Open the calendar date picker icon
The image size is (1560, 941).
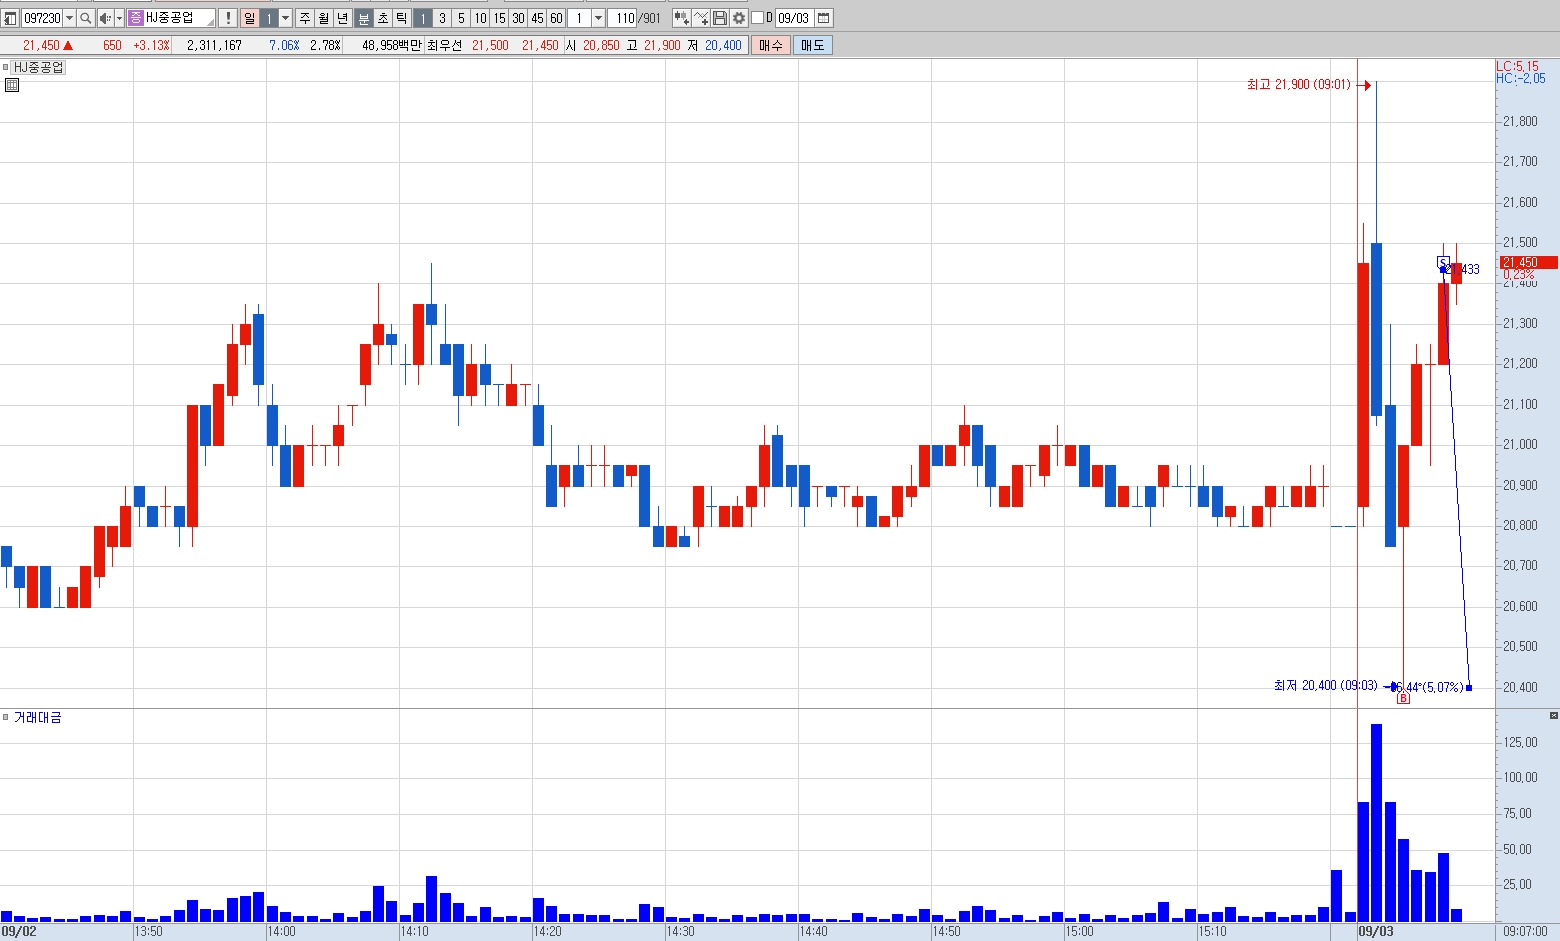point(823,18)
